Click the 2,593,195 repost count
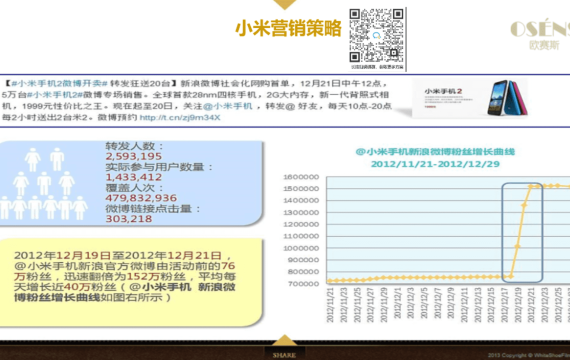The image size is (570, 360). (133, 156)
